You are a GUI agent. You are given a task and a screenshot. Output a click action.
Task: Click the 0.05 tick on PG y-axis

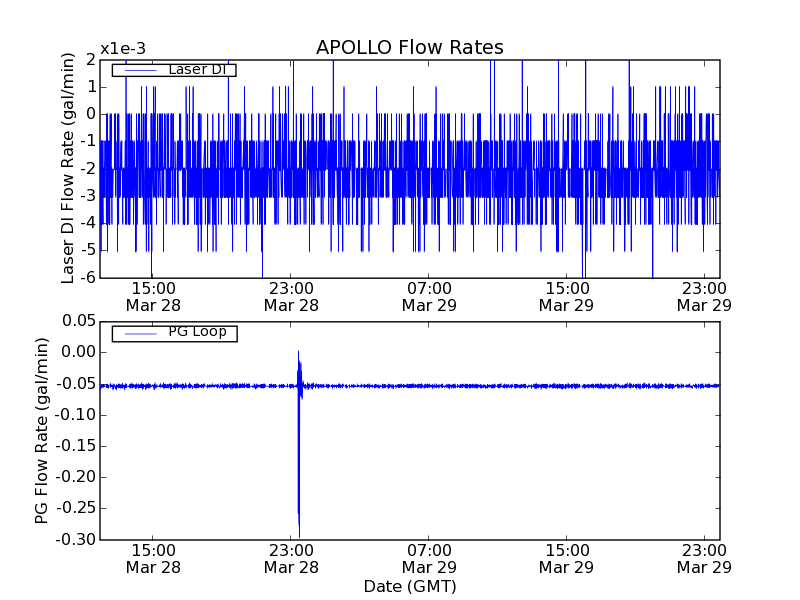(x=79, y=321)
